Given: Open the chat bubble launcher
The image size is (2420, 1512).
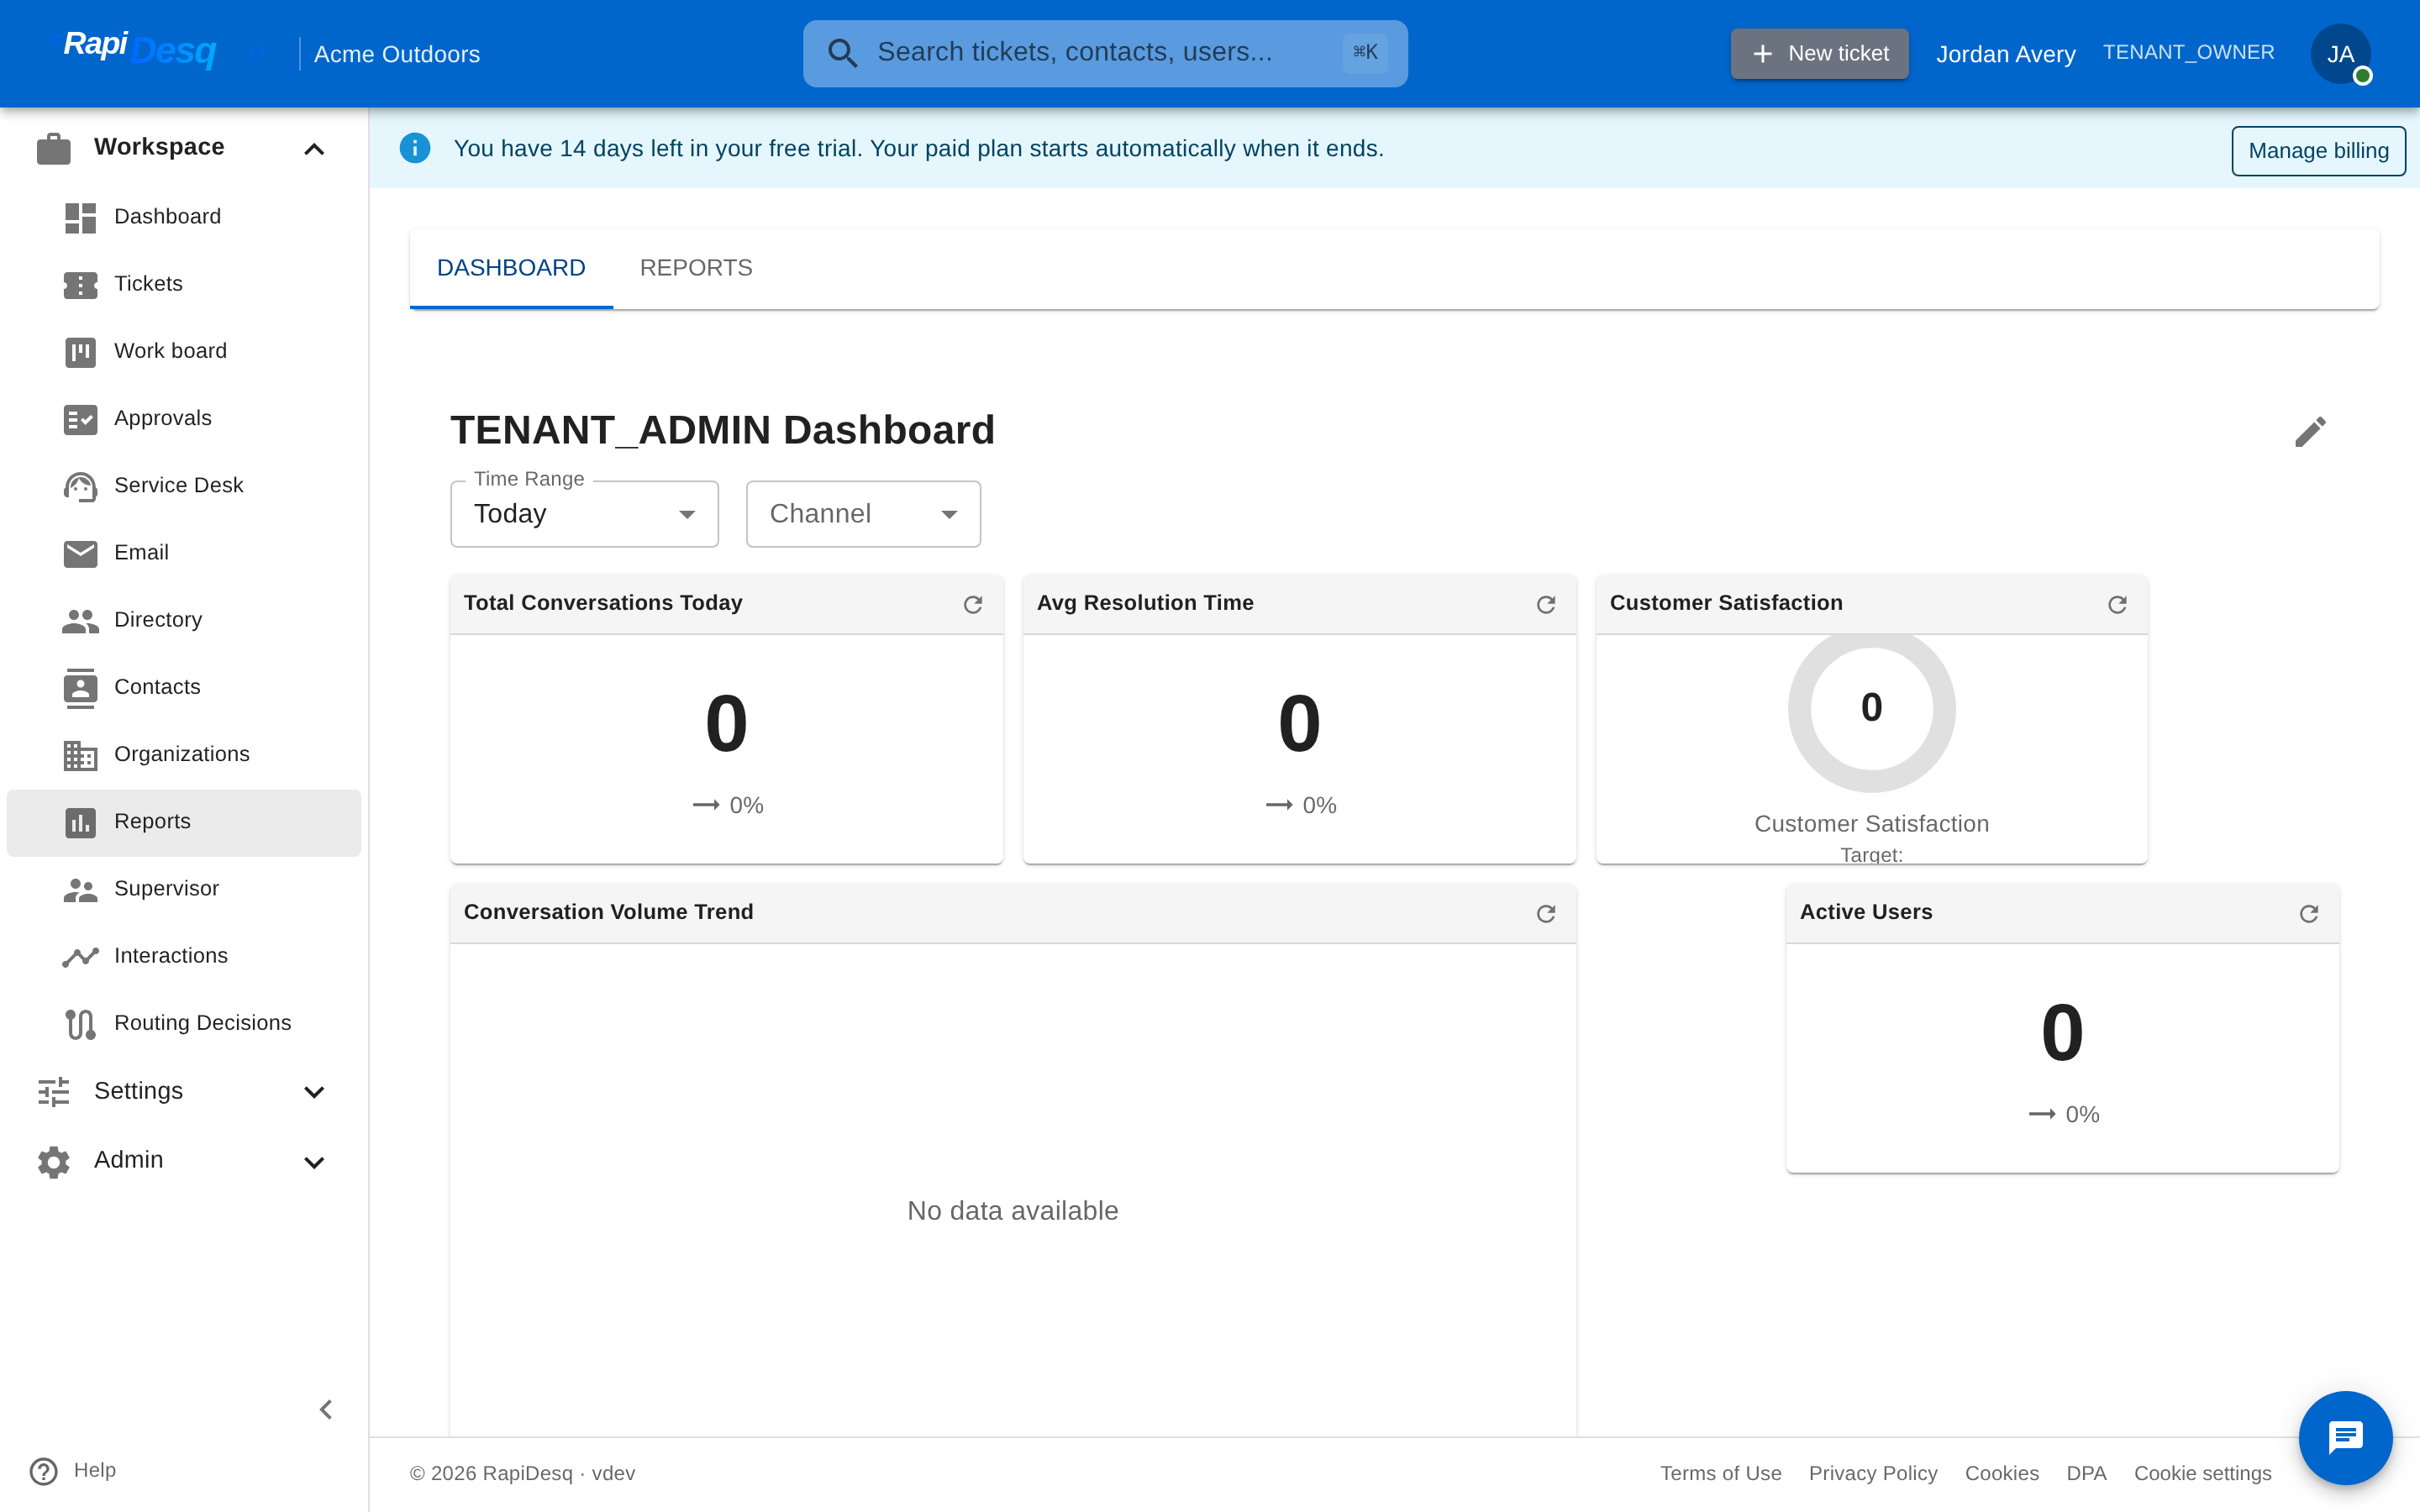Looking at the screenshot, I should (2346, 1437).
